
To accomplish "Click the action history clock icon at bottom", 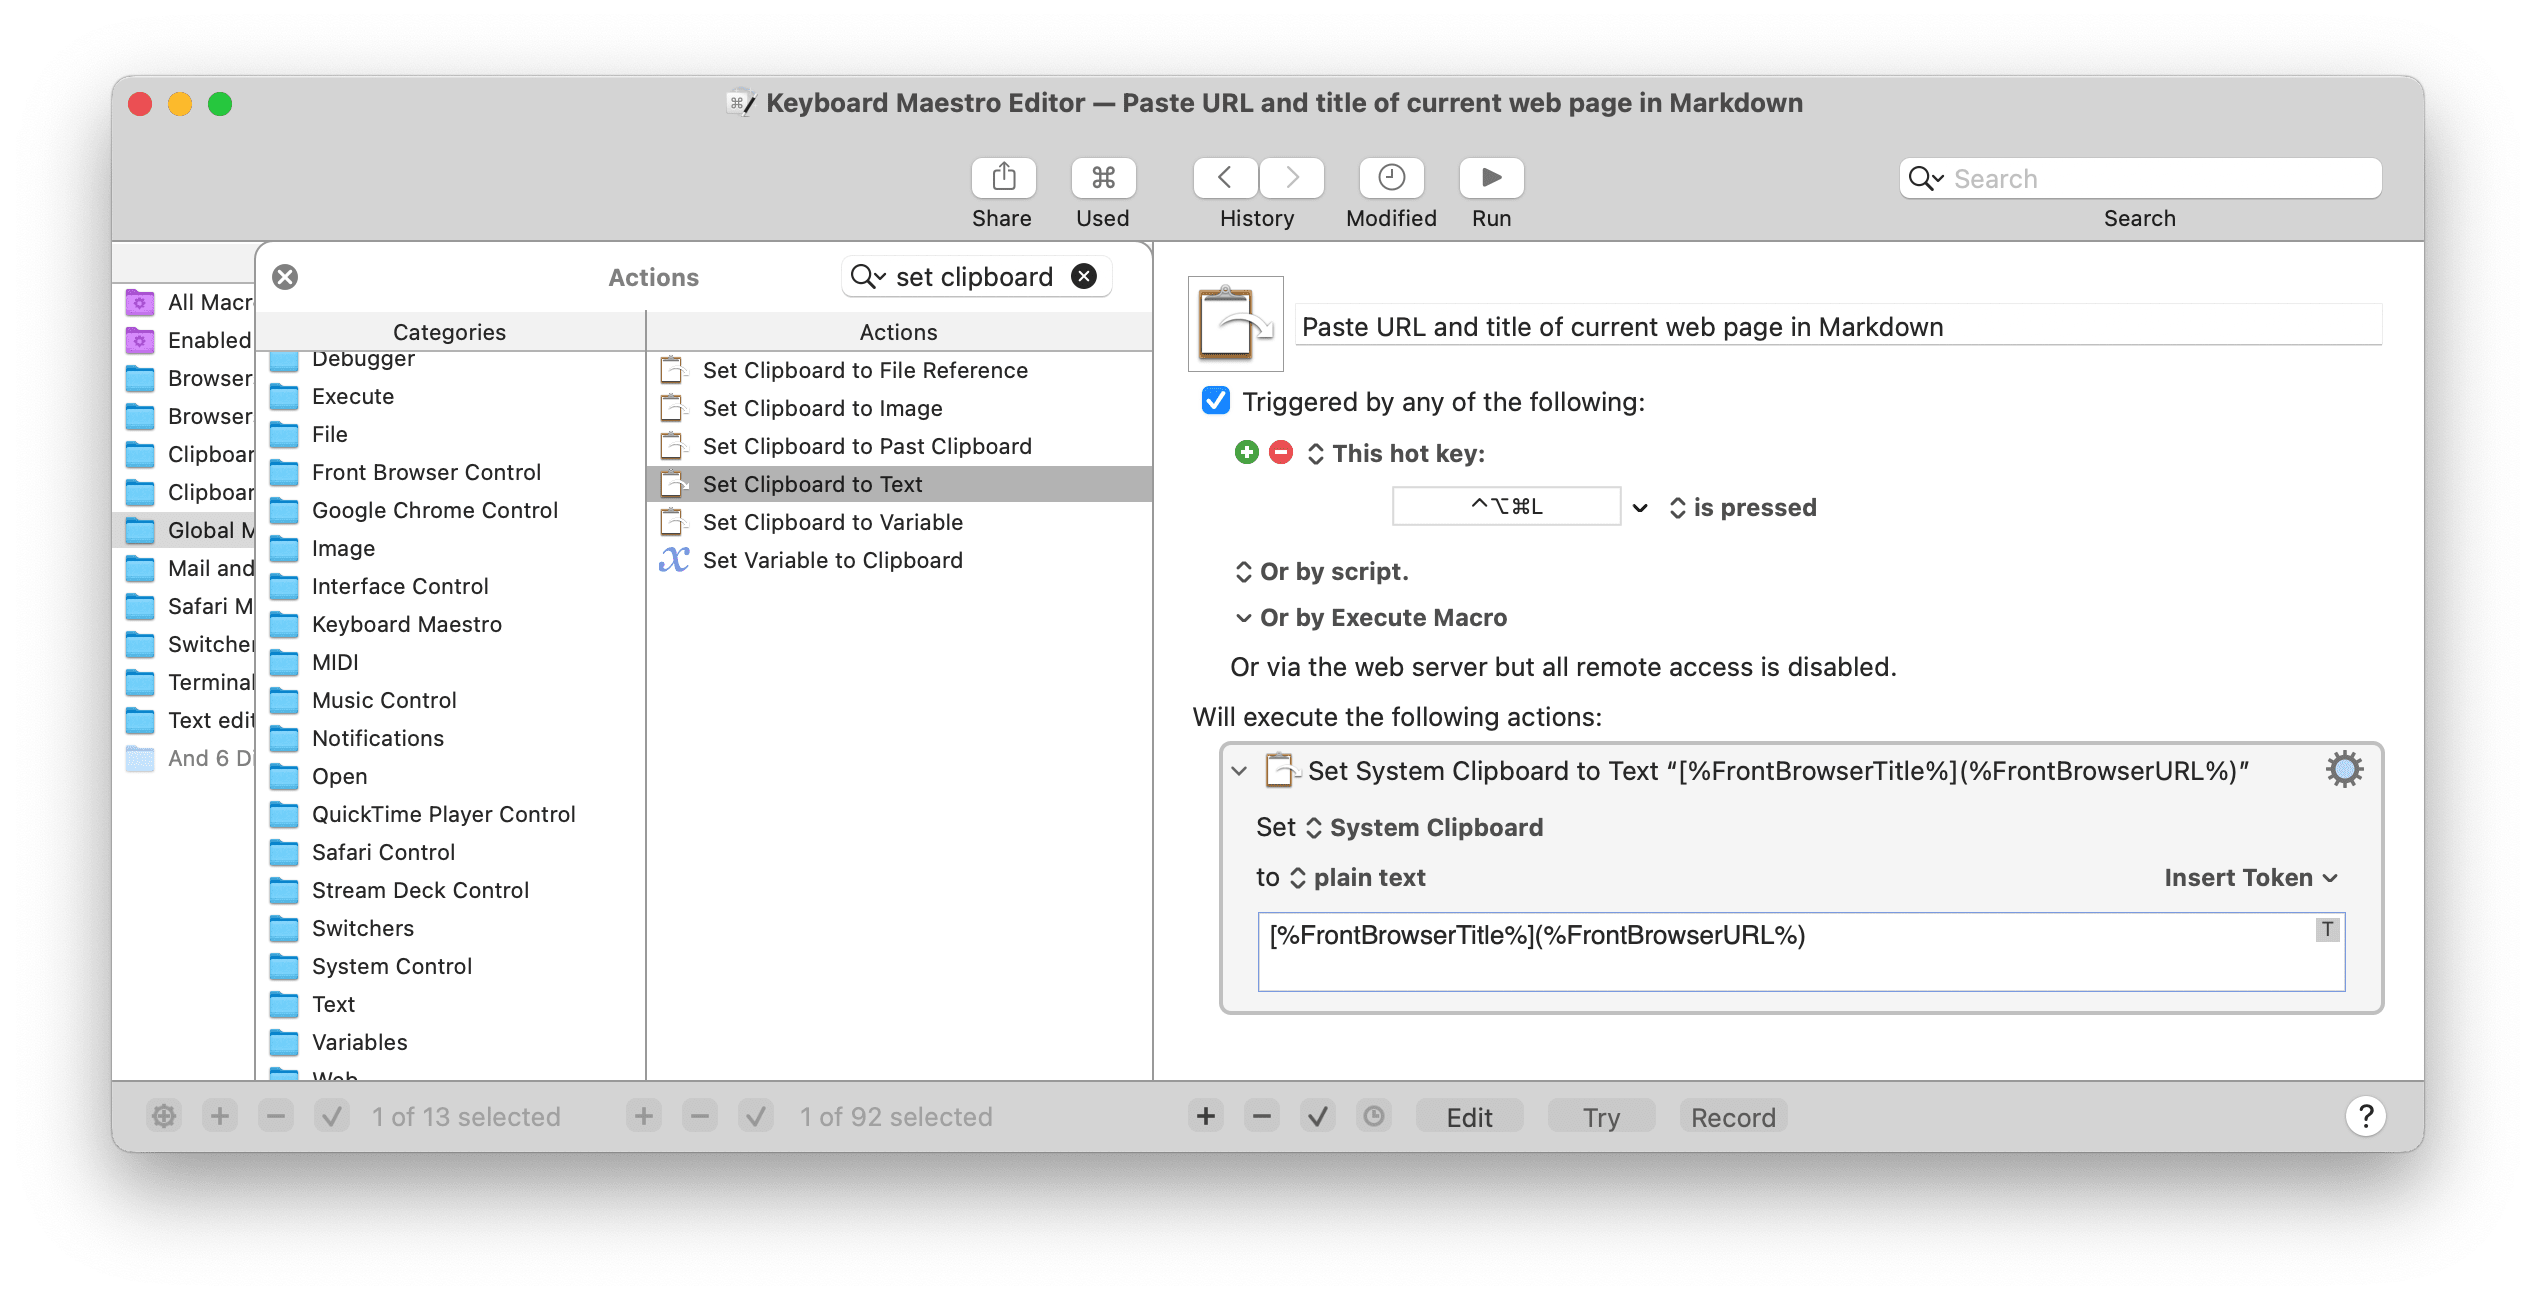I will coord(1374,1116).
